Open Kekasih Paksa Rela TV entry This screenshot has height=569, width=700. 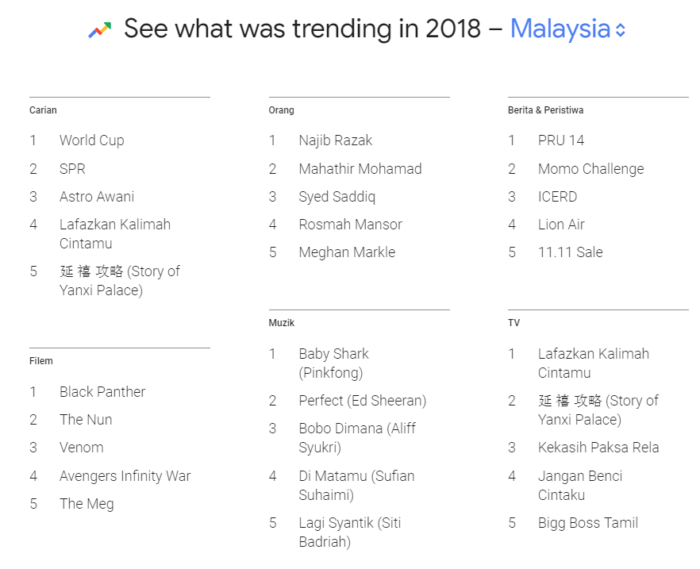(x=598, y=447)
